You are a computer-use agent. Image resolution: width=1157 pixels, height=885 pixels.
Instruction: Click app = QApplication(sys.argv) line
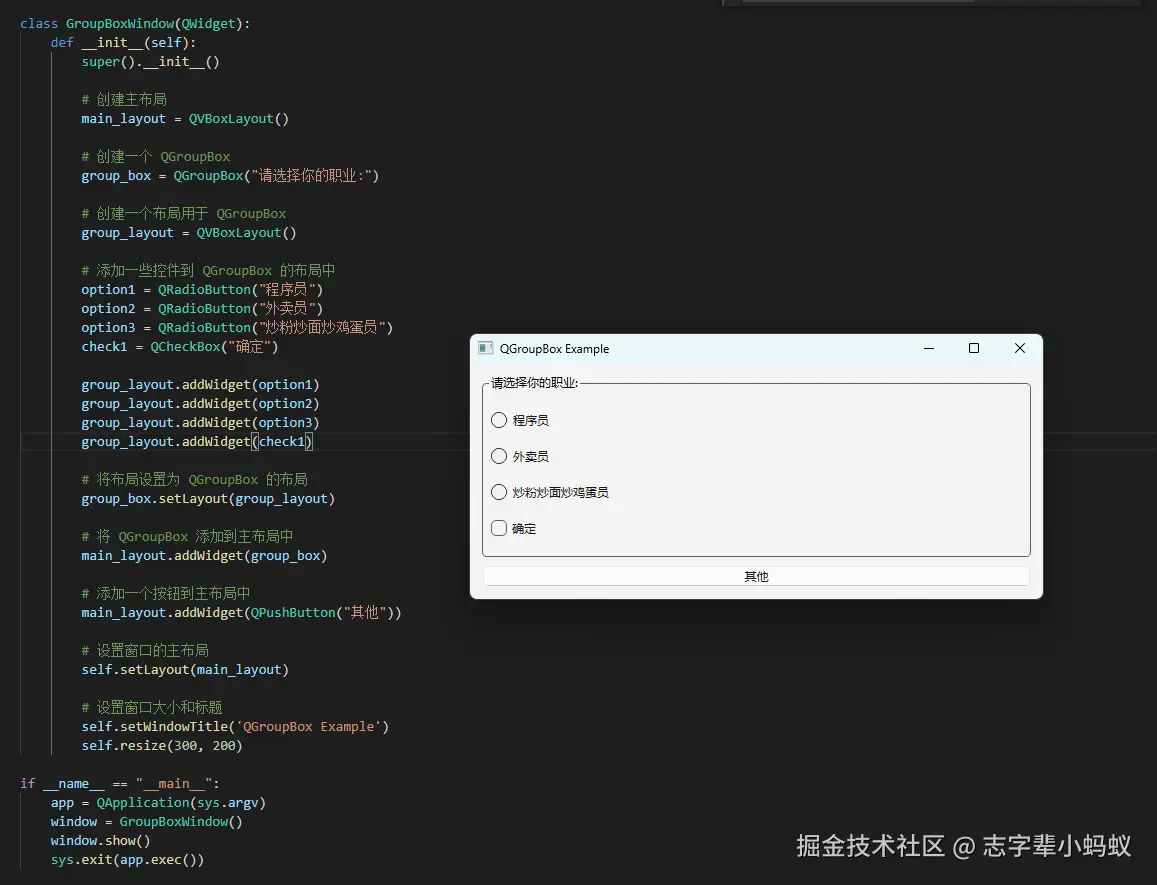tap(158, 802)
